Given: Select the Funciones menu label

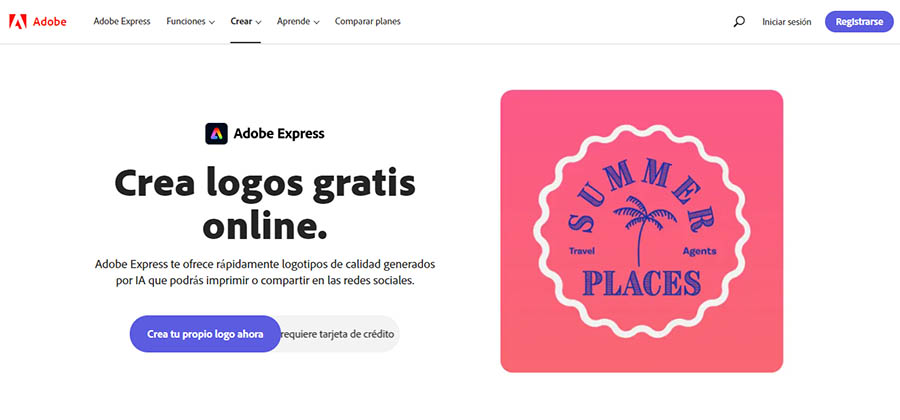Looking at the screenshot, I should (186, 21).
